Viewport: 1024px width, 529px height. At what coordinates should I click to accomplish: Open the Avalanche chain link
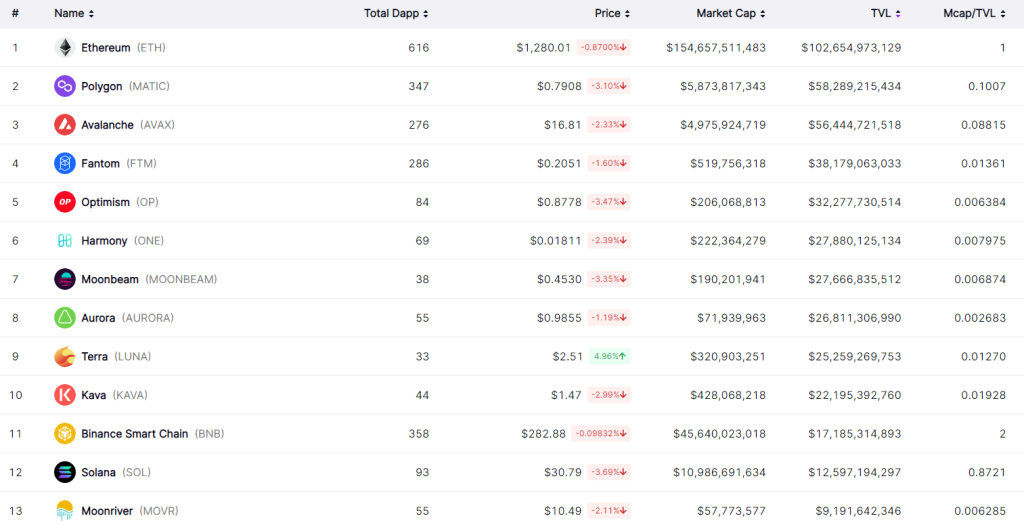107,125
